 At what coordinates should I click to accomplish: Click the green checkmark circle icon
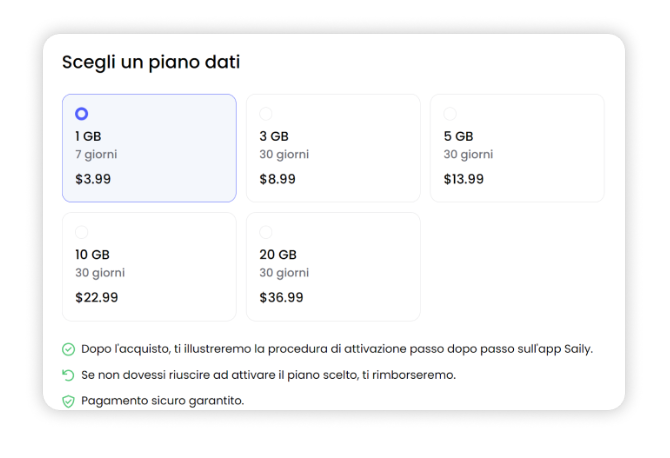(68, 349)
